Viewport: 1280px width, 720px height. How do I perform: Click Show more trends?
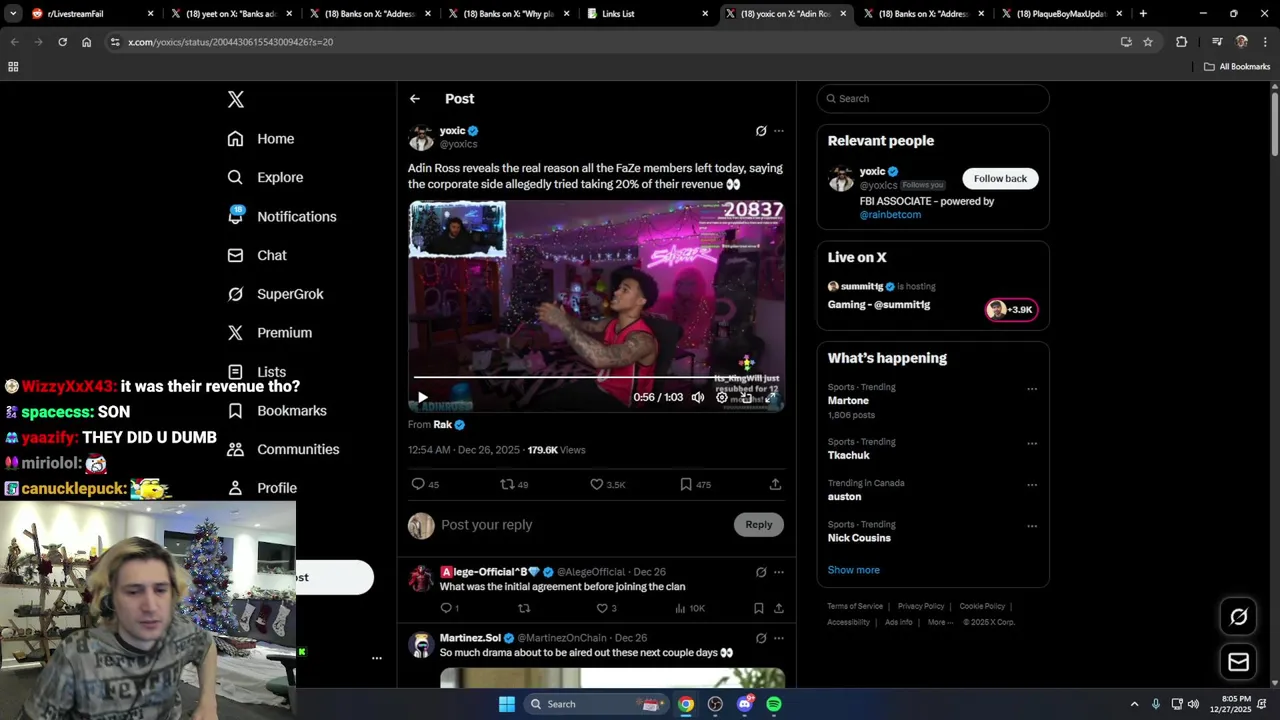click(x=853, y=570)
